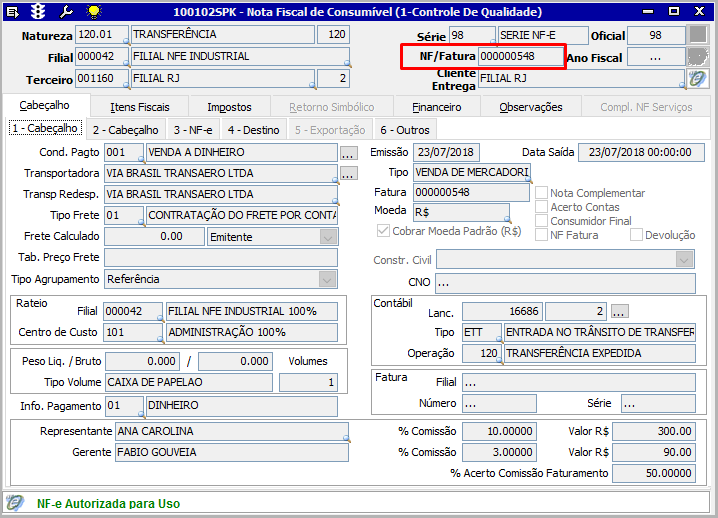Click the NF-e status icon in status bar
The height and width of the screenshot is (518, 718).
(15, 503)
